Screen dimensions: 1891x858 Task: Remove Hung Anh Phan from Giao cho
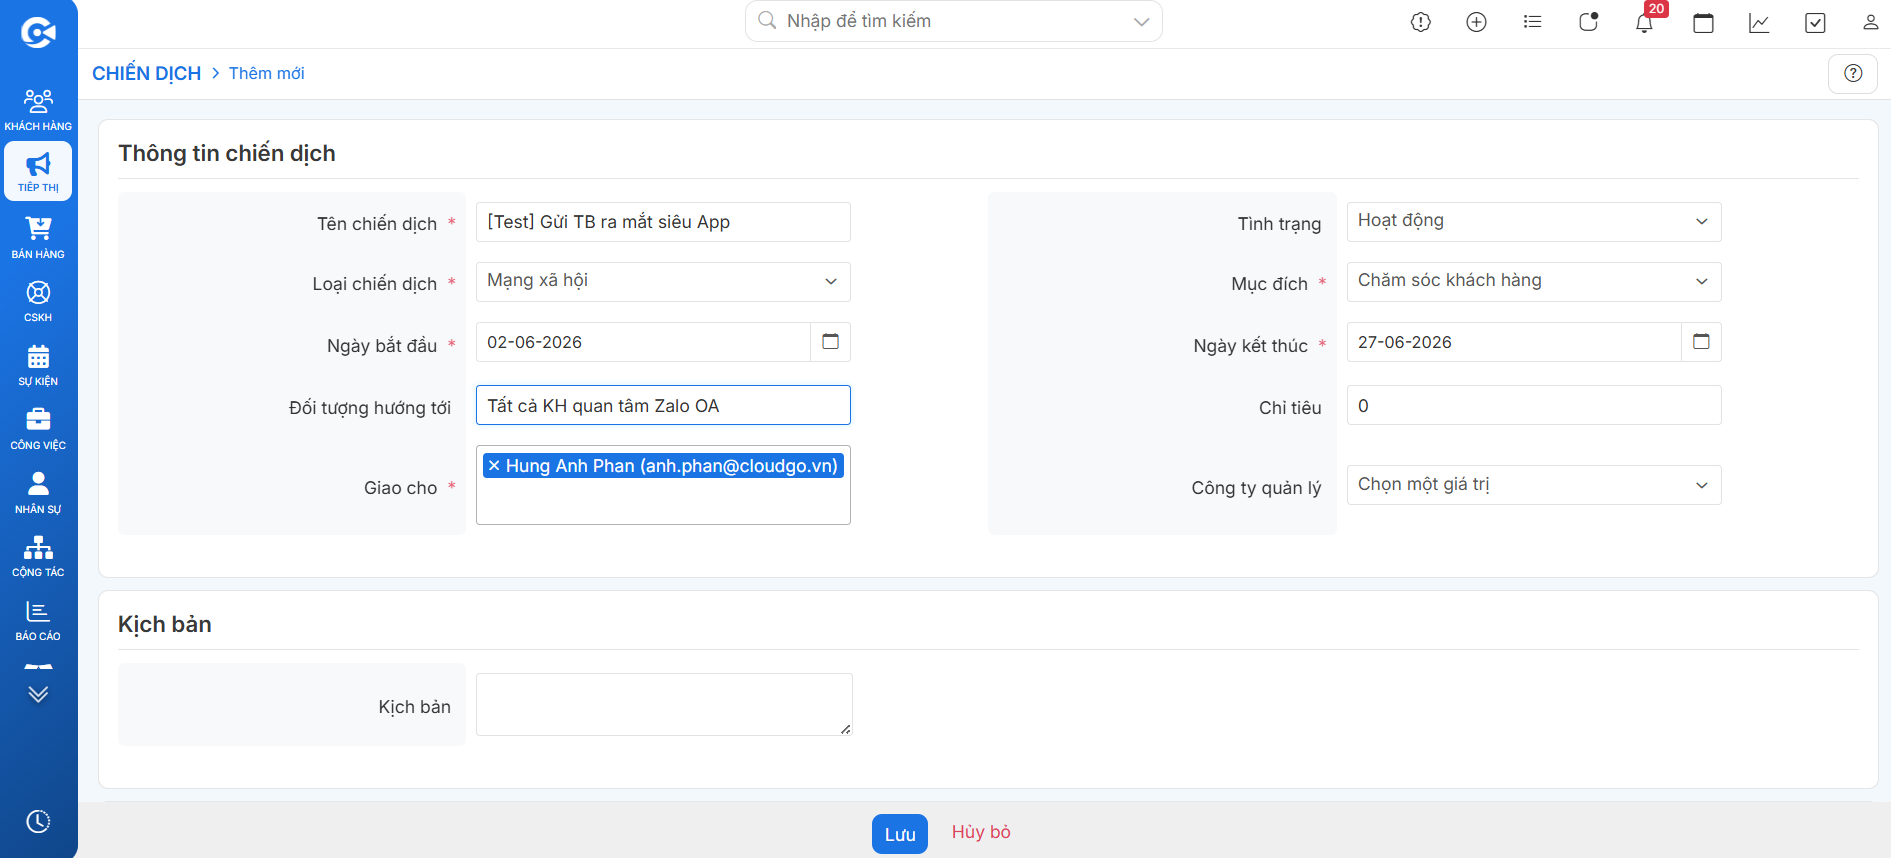pyautogui.click(x=494, y=466)
